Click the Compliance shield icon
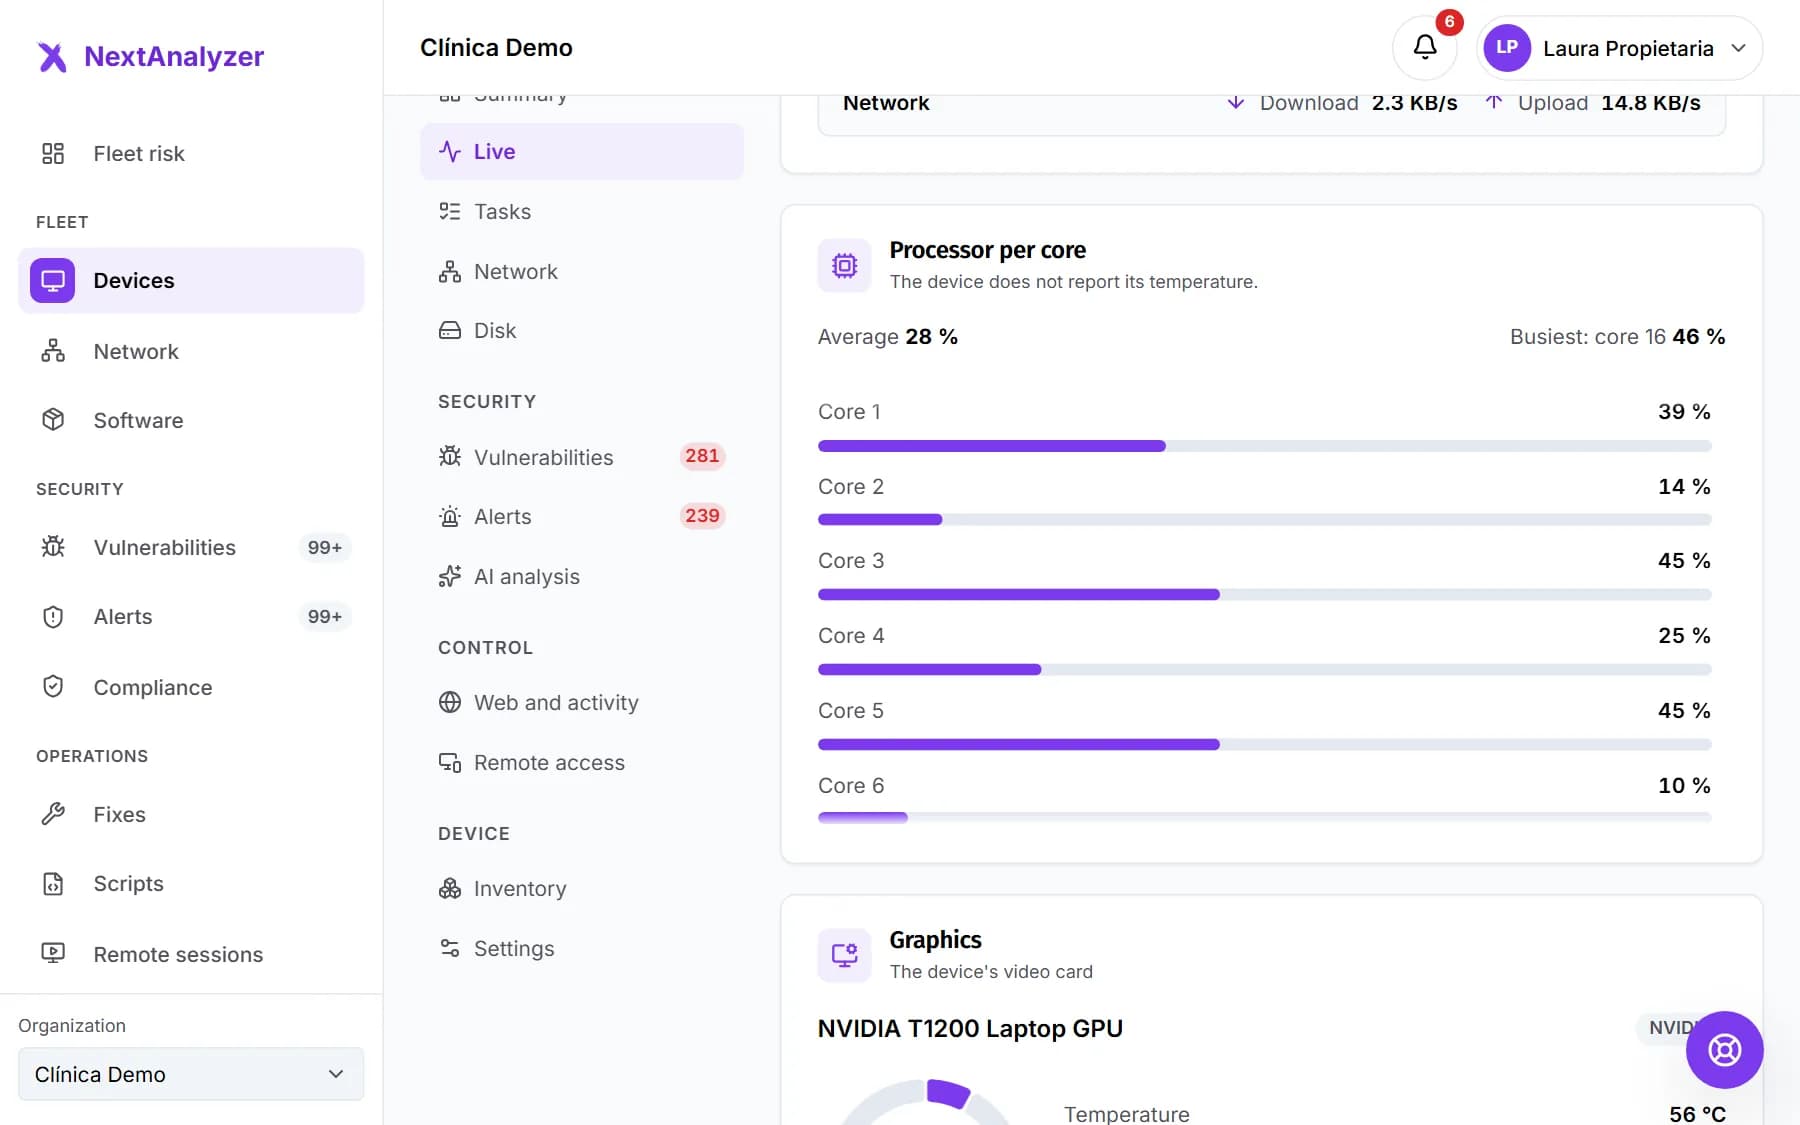Image resolution: width=1800 pixels, height=1125 pixels. [53, 687]
